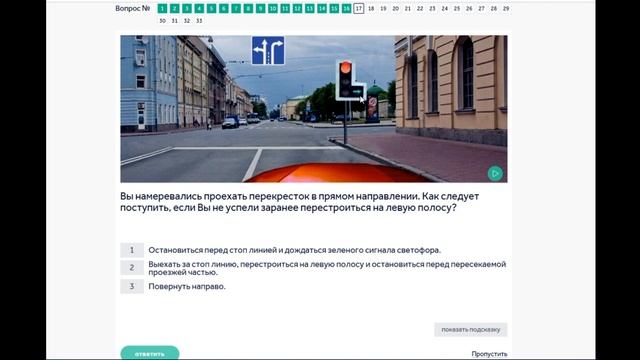Jump to question 32
Image resolution: width=640 pixels, height=360 pixels.
pyautogui.click(x=187, y=21)
